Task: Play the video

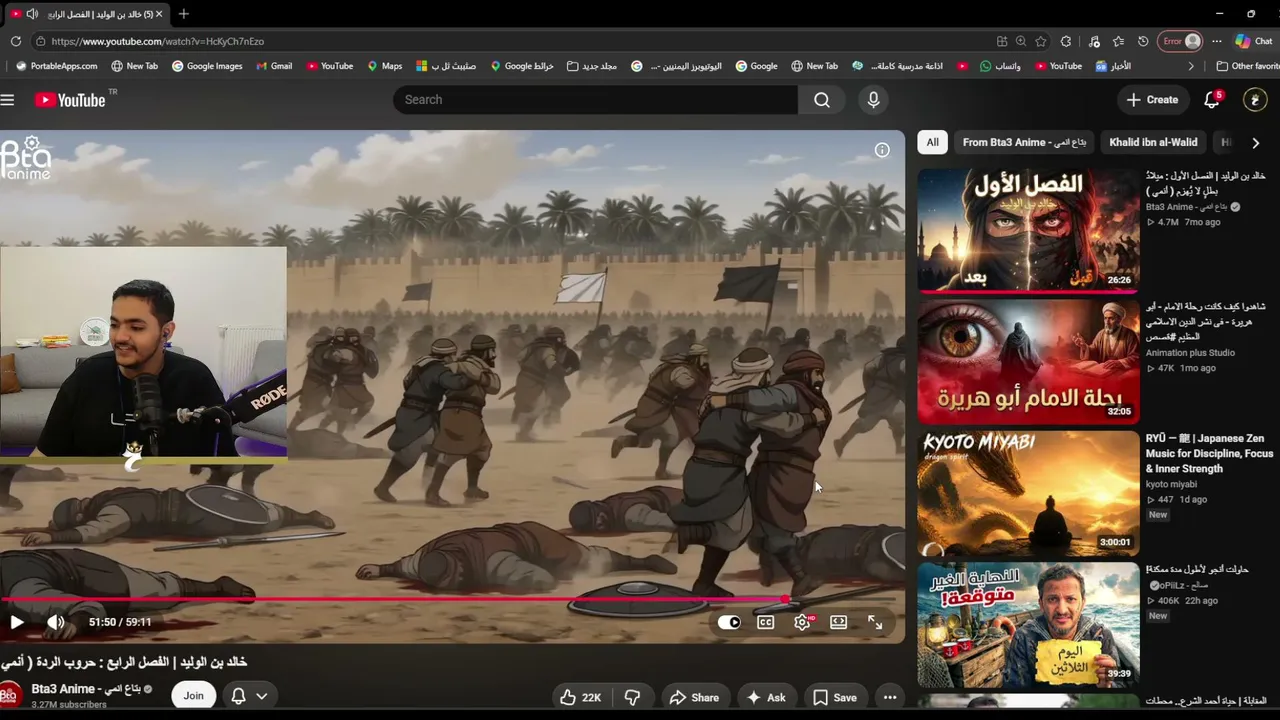Action: [17, 622]
